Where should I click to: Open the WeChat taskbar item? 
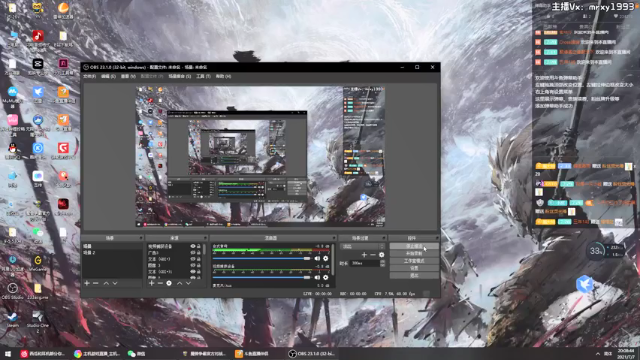pos(137,353)
